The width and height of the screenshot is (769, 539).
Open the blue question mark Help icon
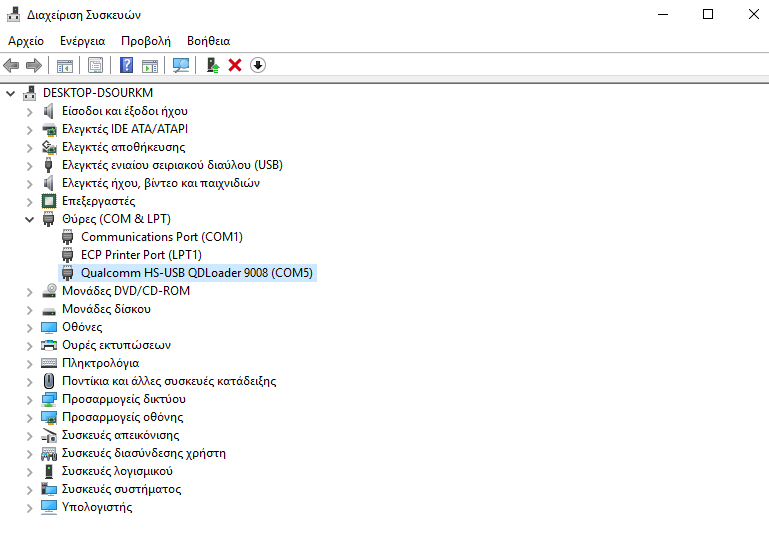127,65
